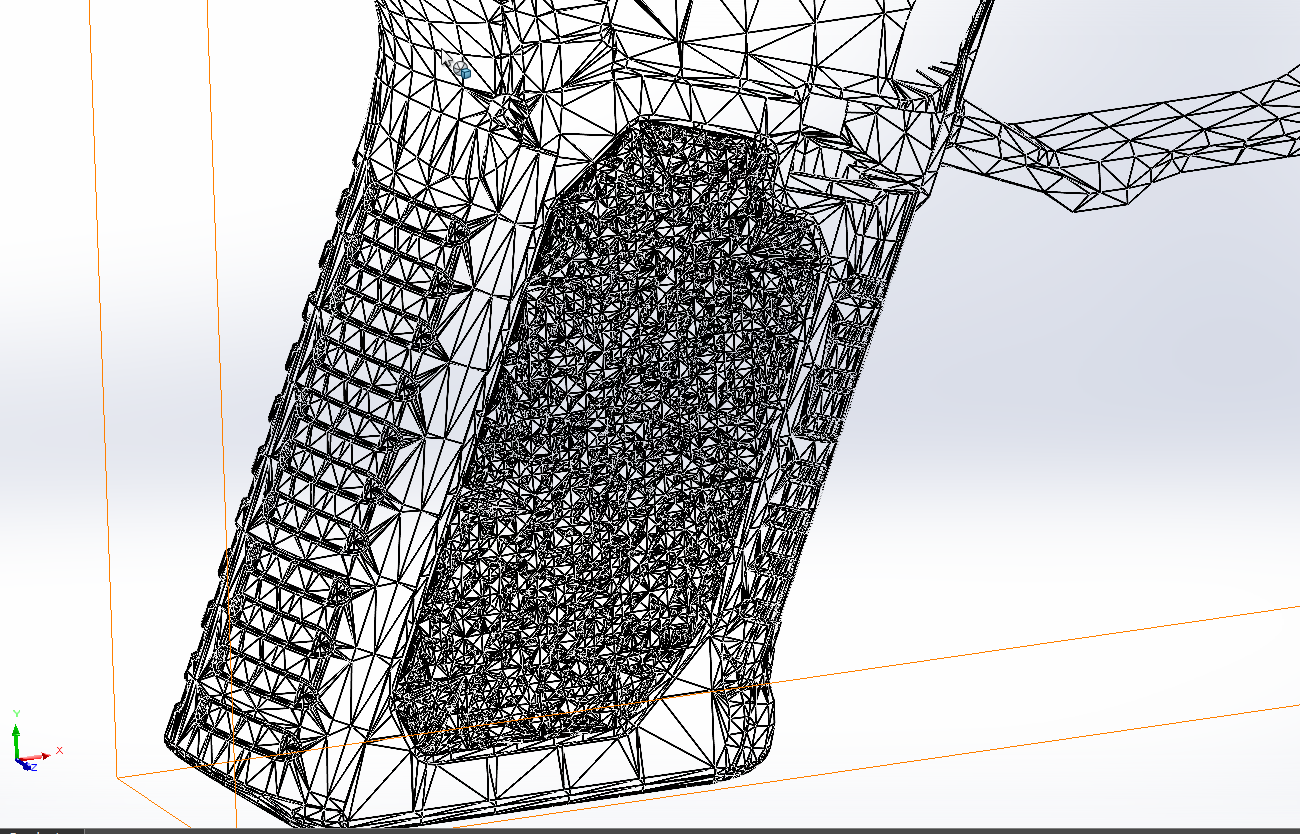
Task: Click the circular selection icon near the cursor
Action: pyautogui.click(x=460, y=68)
